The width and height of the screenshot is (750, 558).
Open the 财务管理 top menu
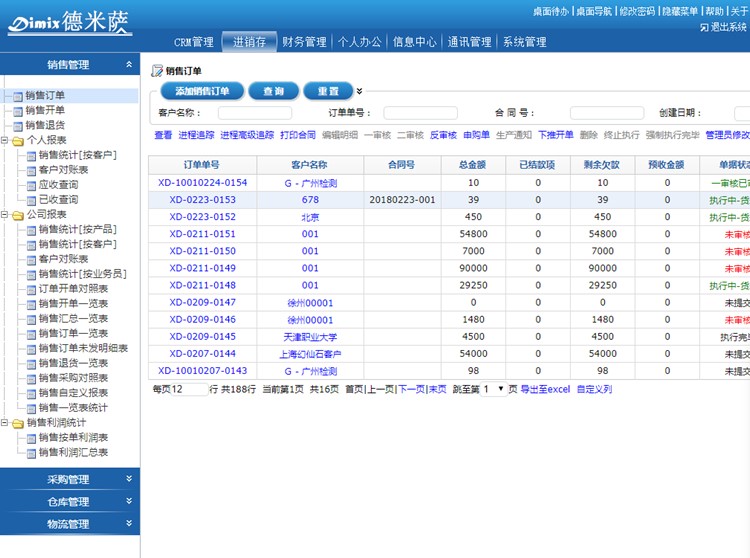tap(304, 42)
